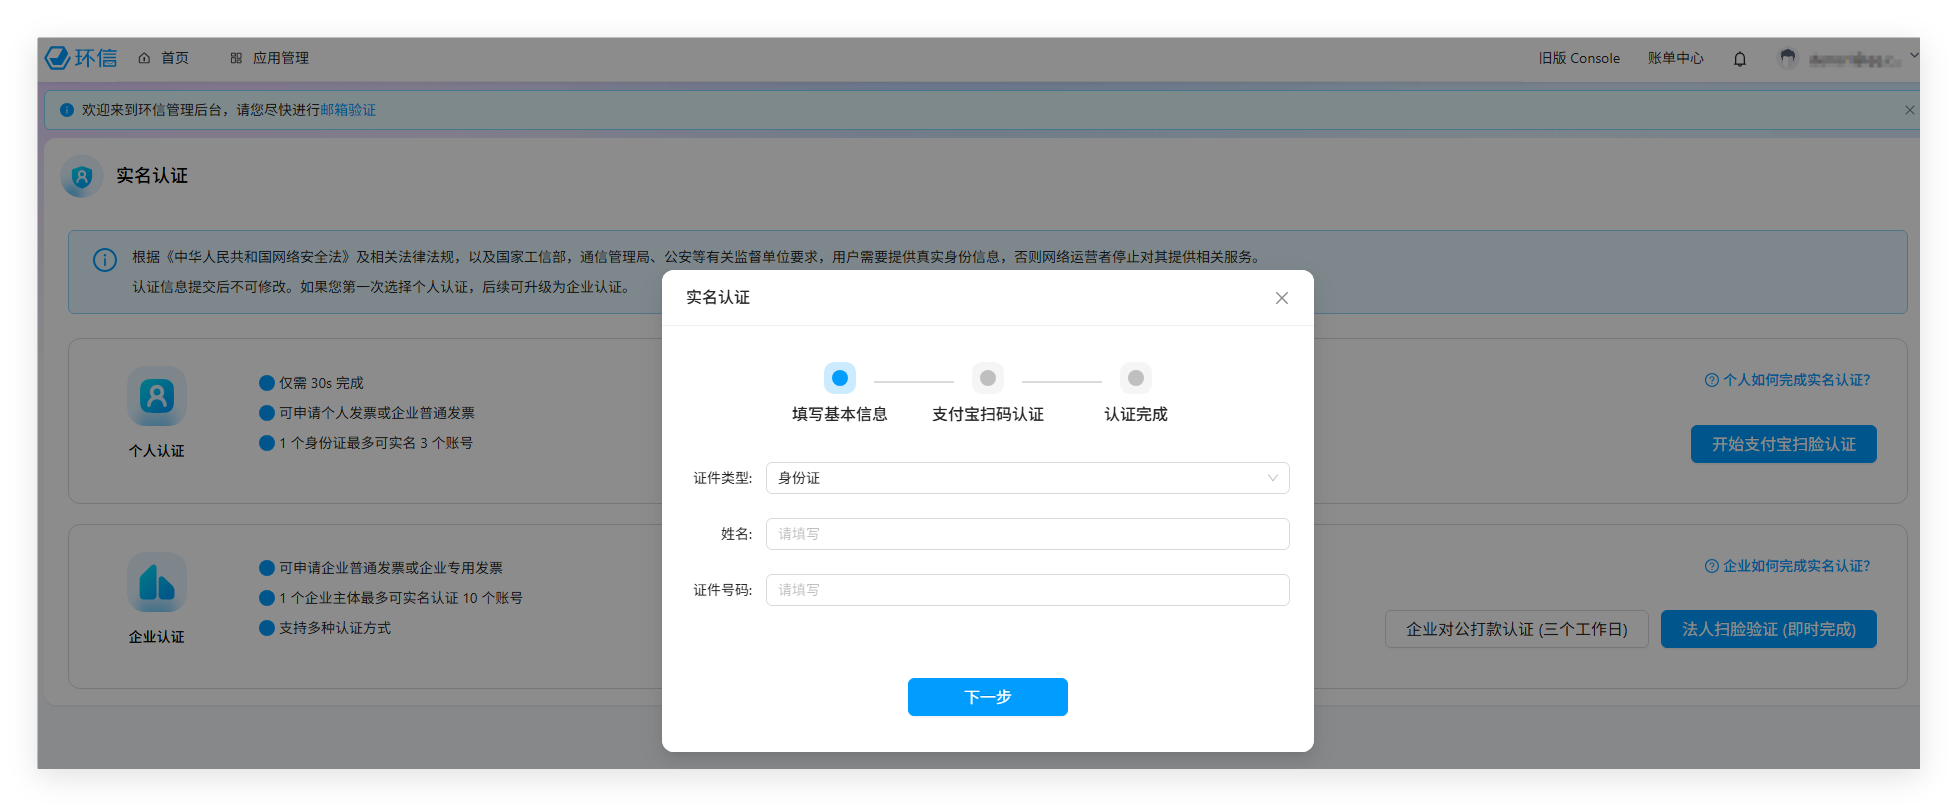Image resolution: width=1957 pixels, height=806 pixels.
Task: Expand the user account menu arrow
Action: pyautogui.click(x=1913, y=56)
